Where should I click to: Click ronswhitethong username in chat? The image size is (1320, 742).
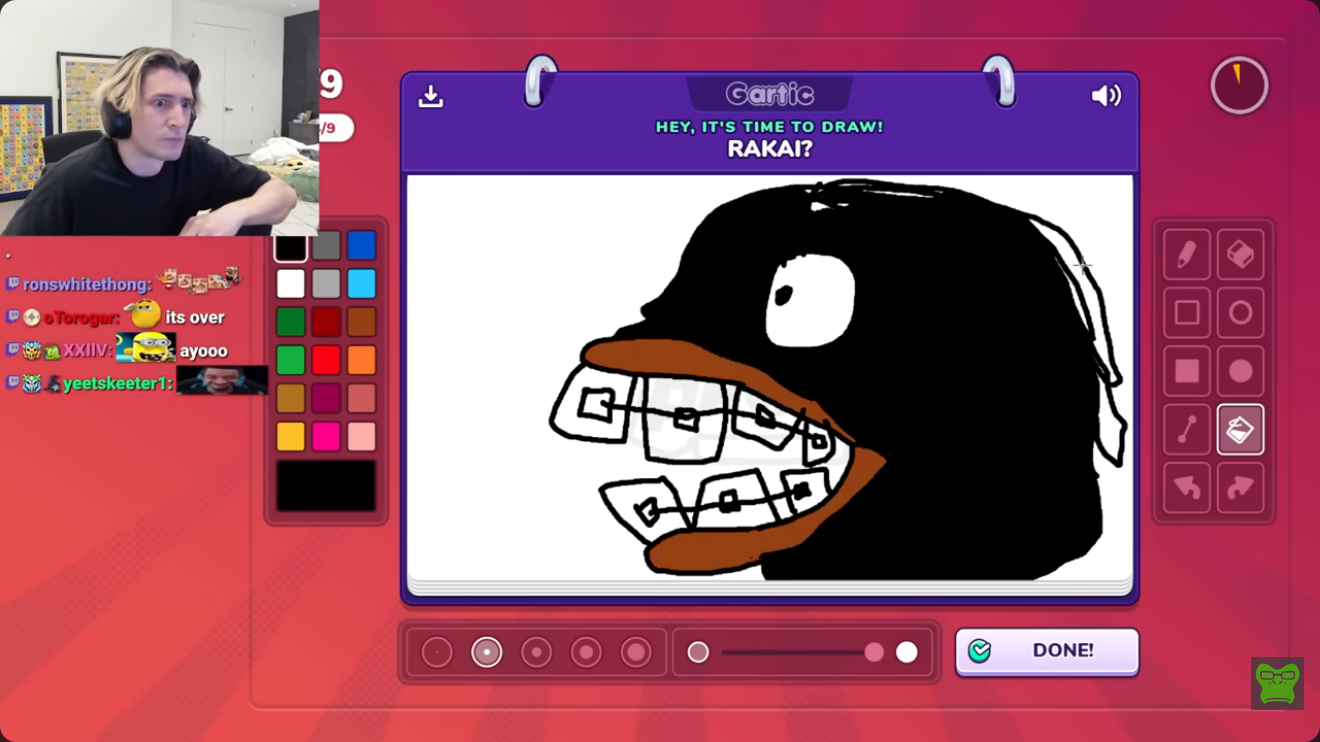[x=87, y=285]
